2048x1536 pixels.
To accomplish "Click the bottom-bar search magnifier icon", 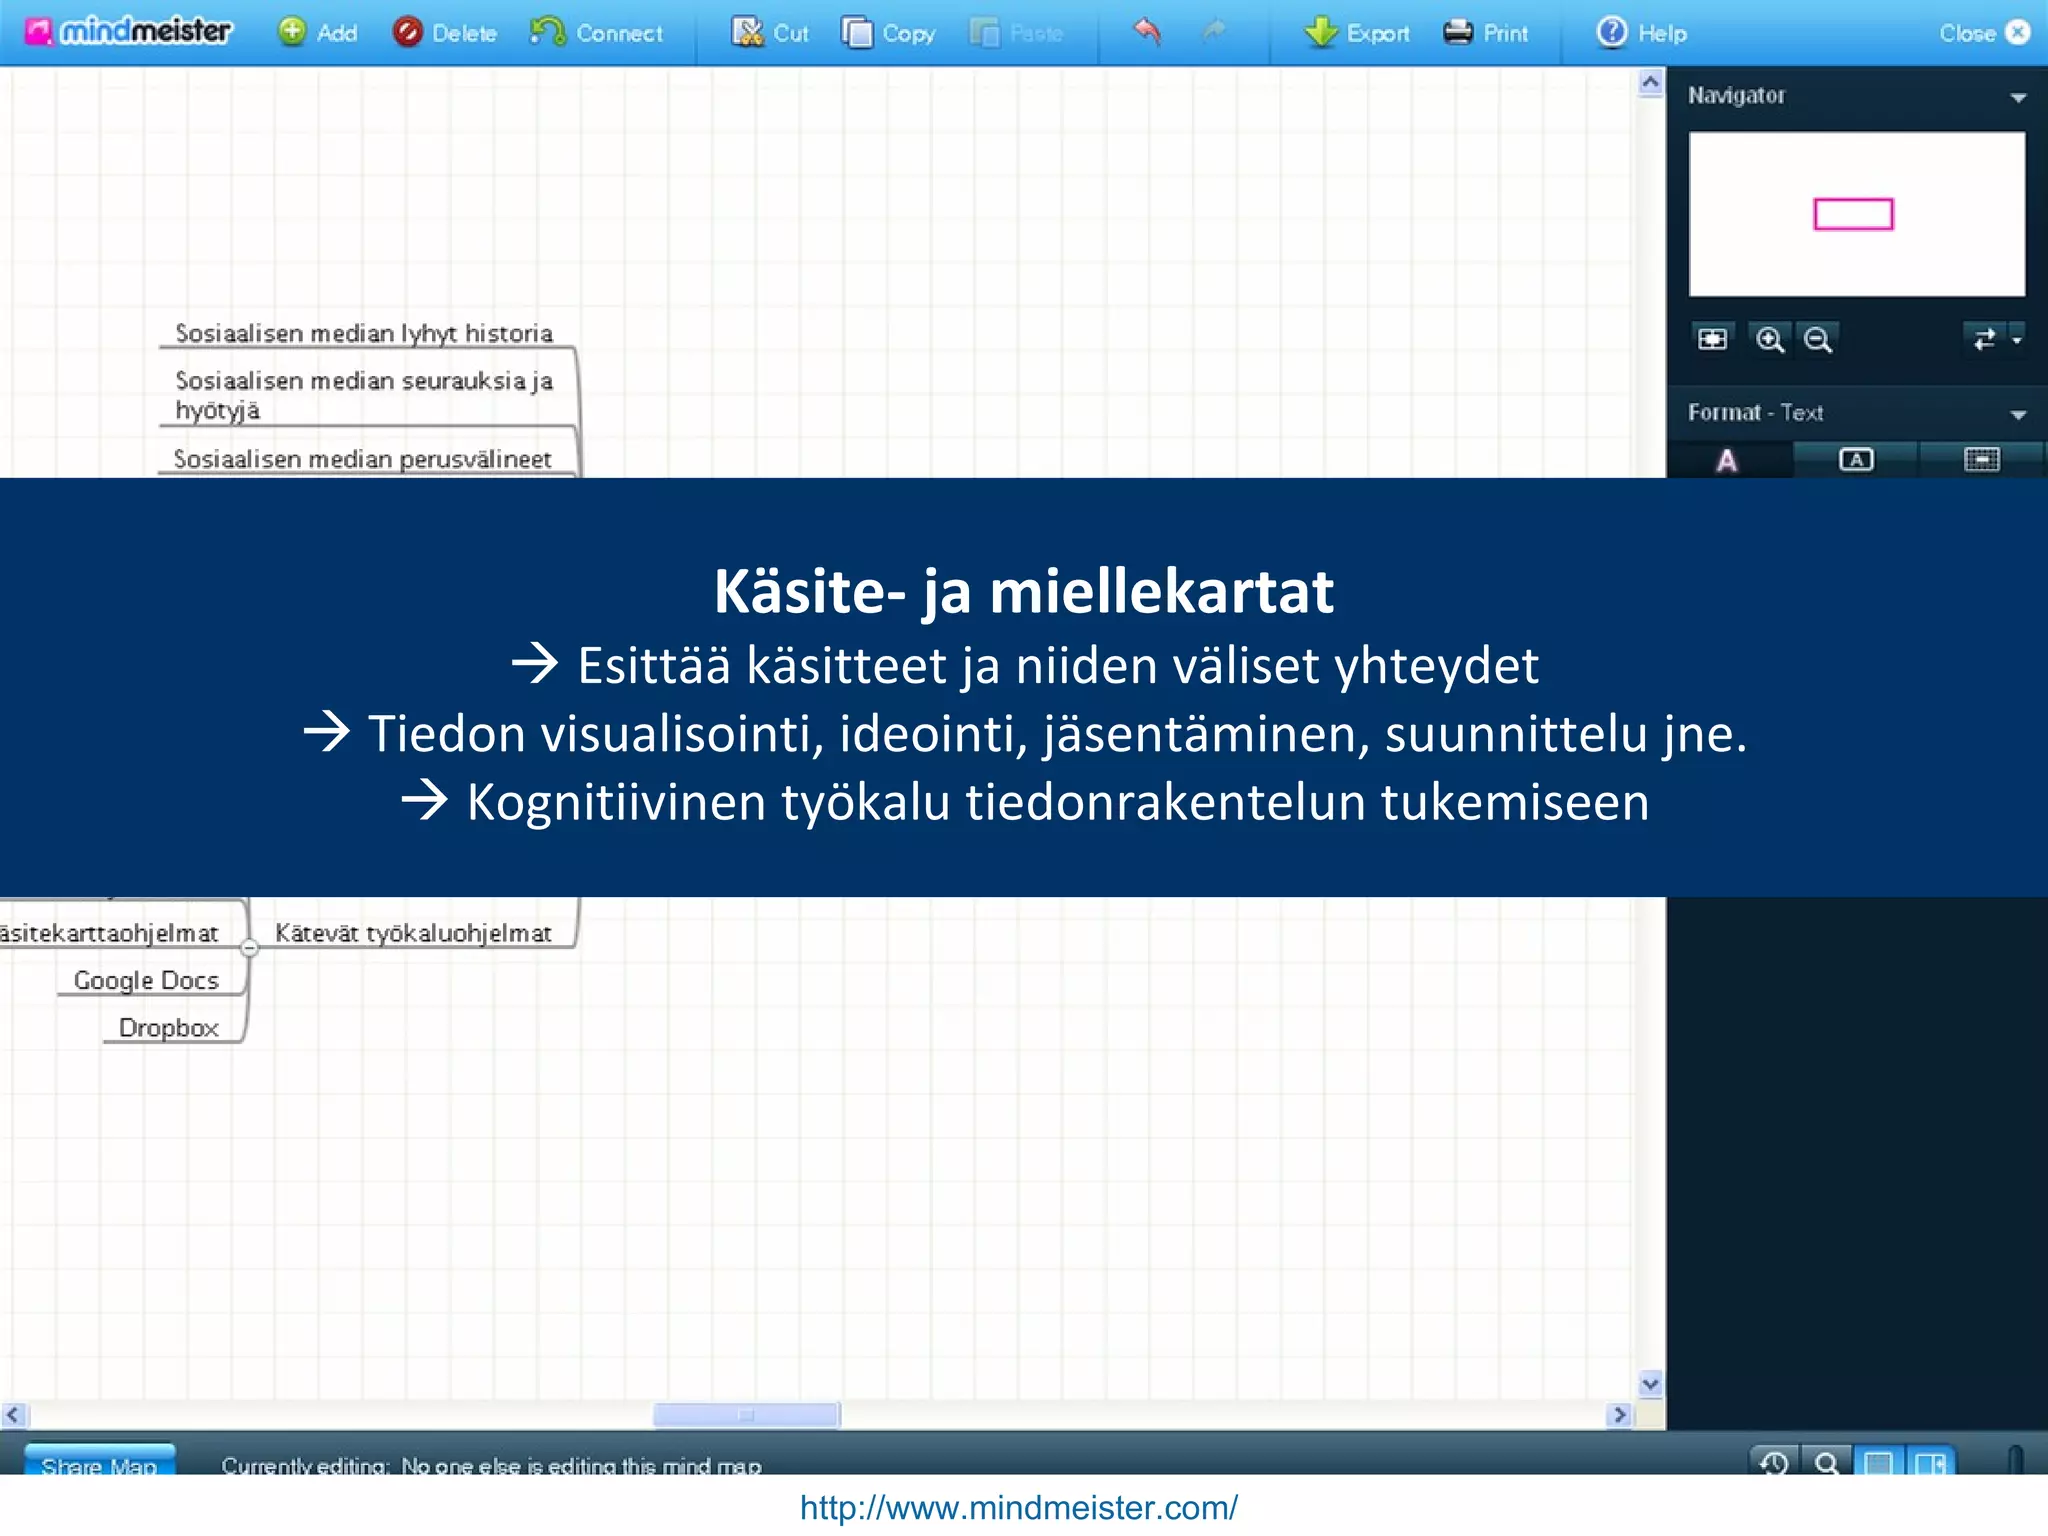I will (1826, 1463).
